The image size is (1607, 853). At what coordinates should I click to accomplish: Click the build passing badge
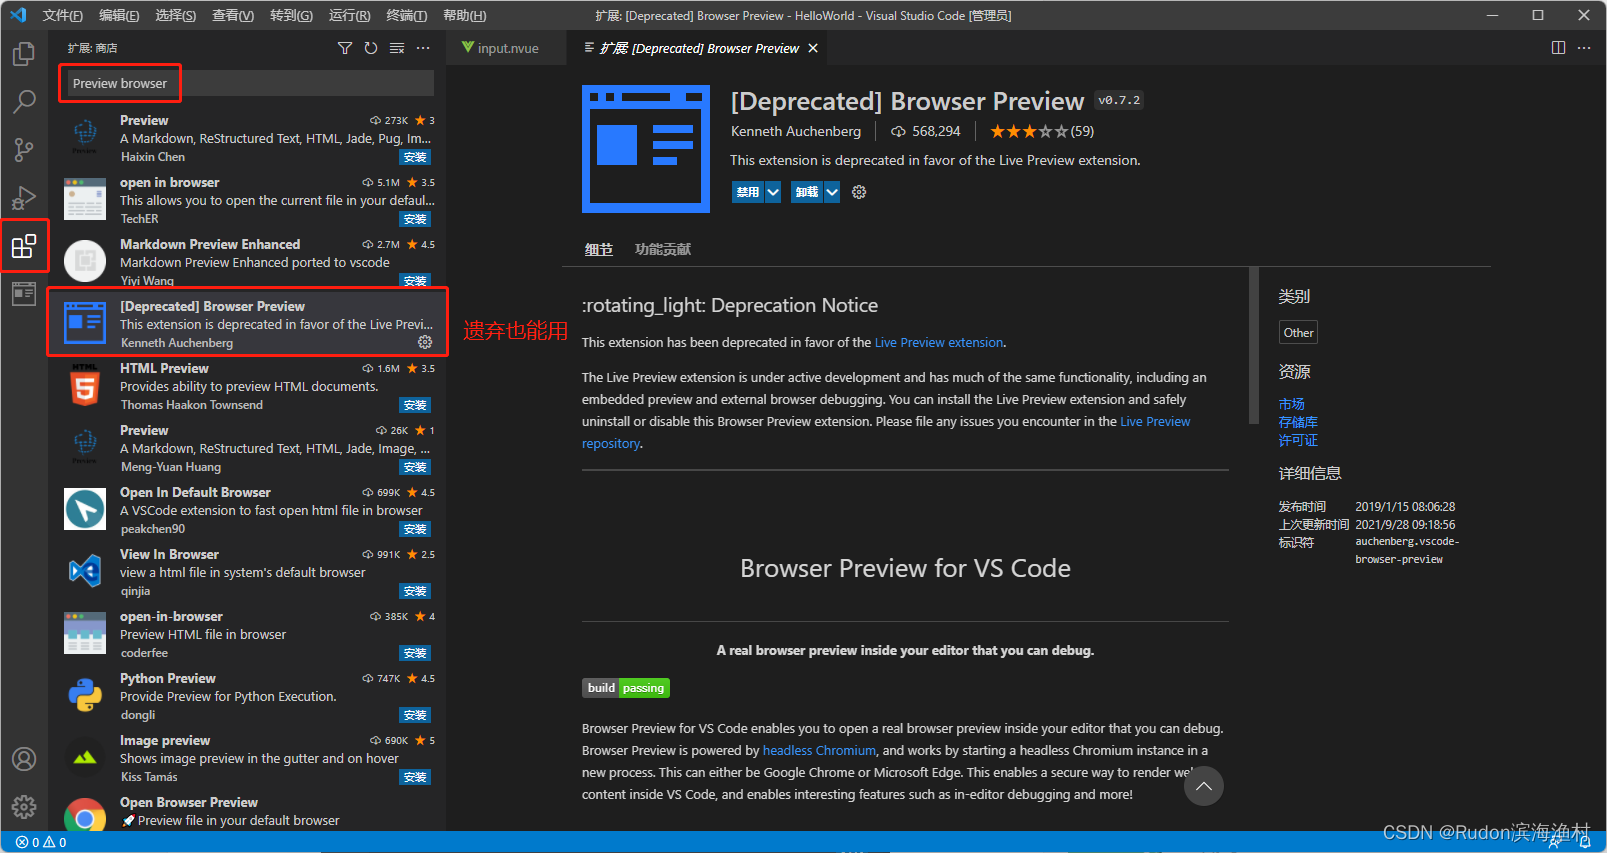626,688
